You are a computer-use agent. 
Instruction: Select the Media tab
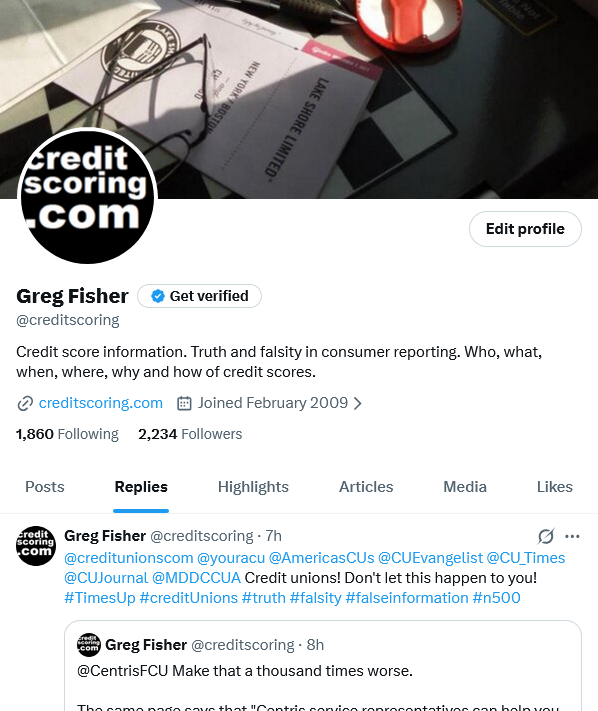(x=465, y=487)
